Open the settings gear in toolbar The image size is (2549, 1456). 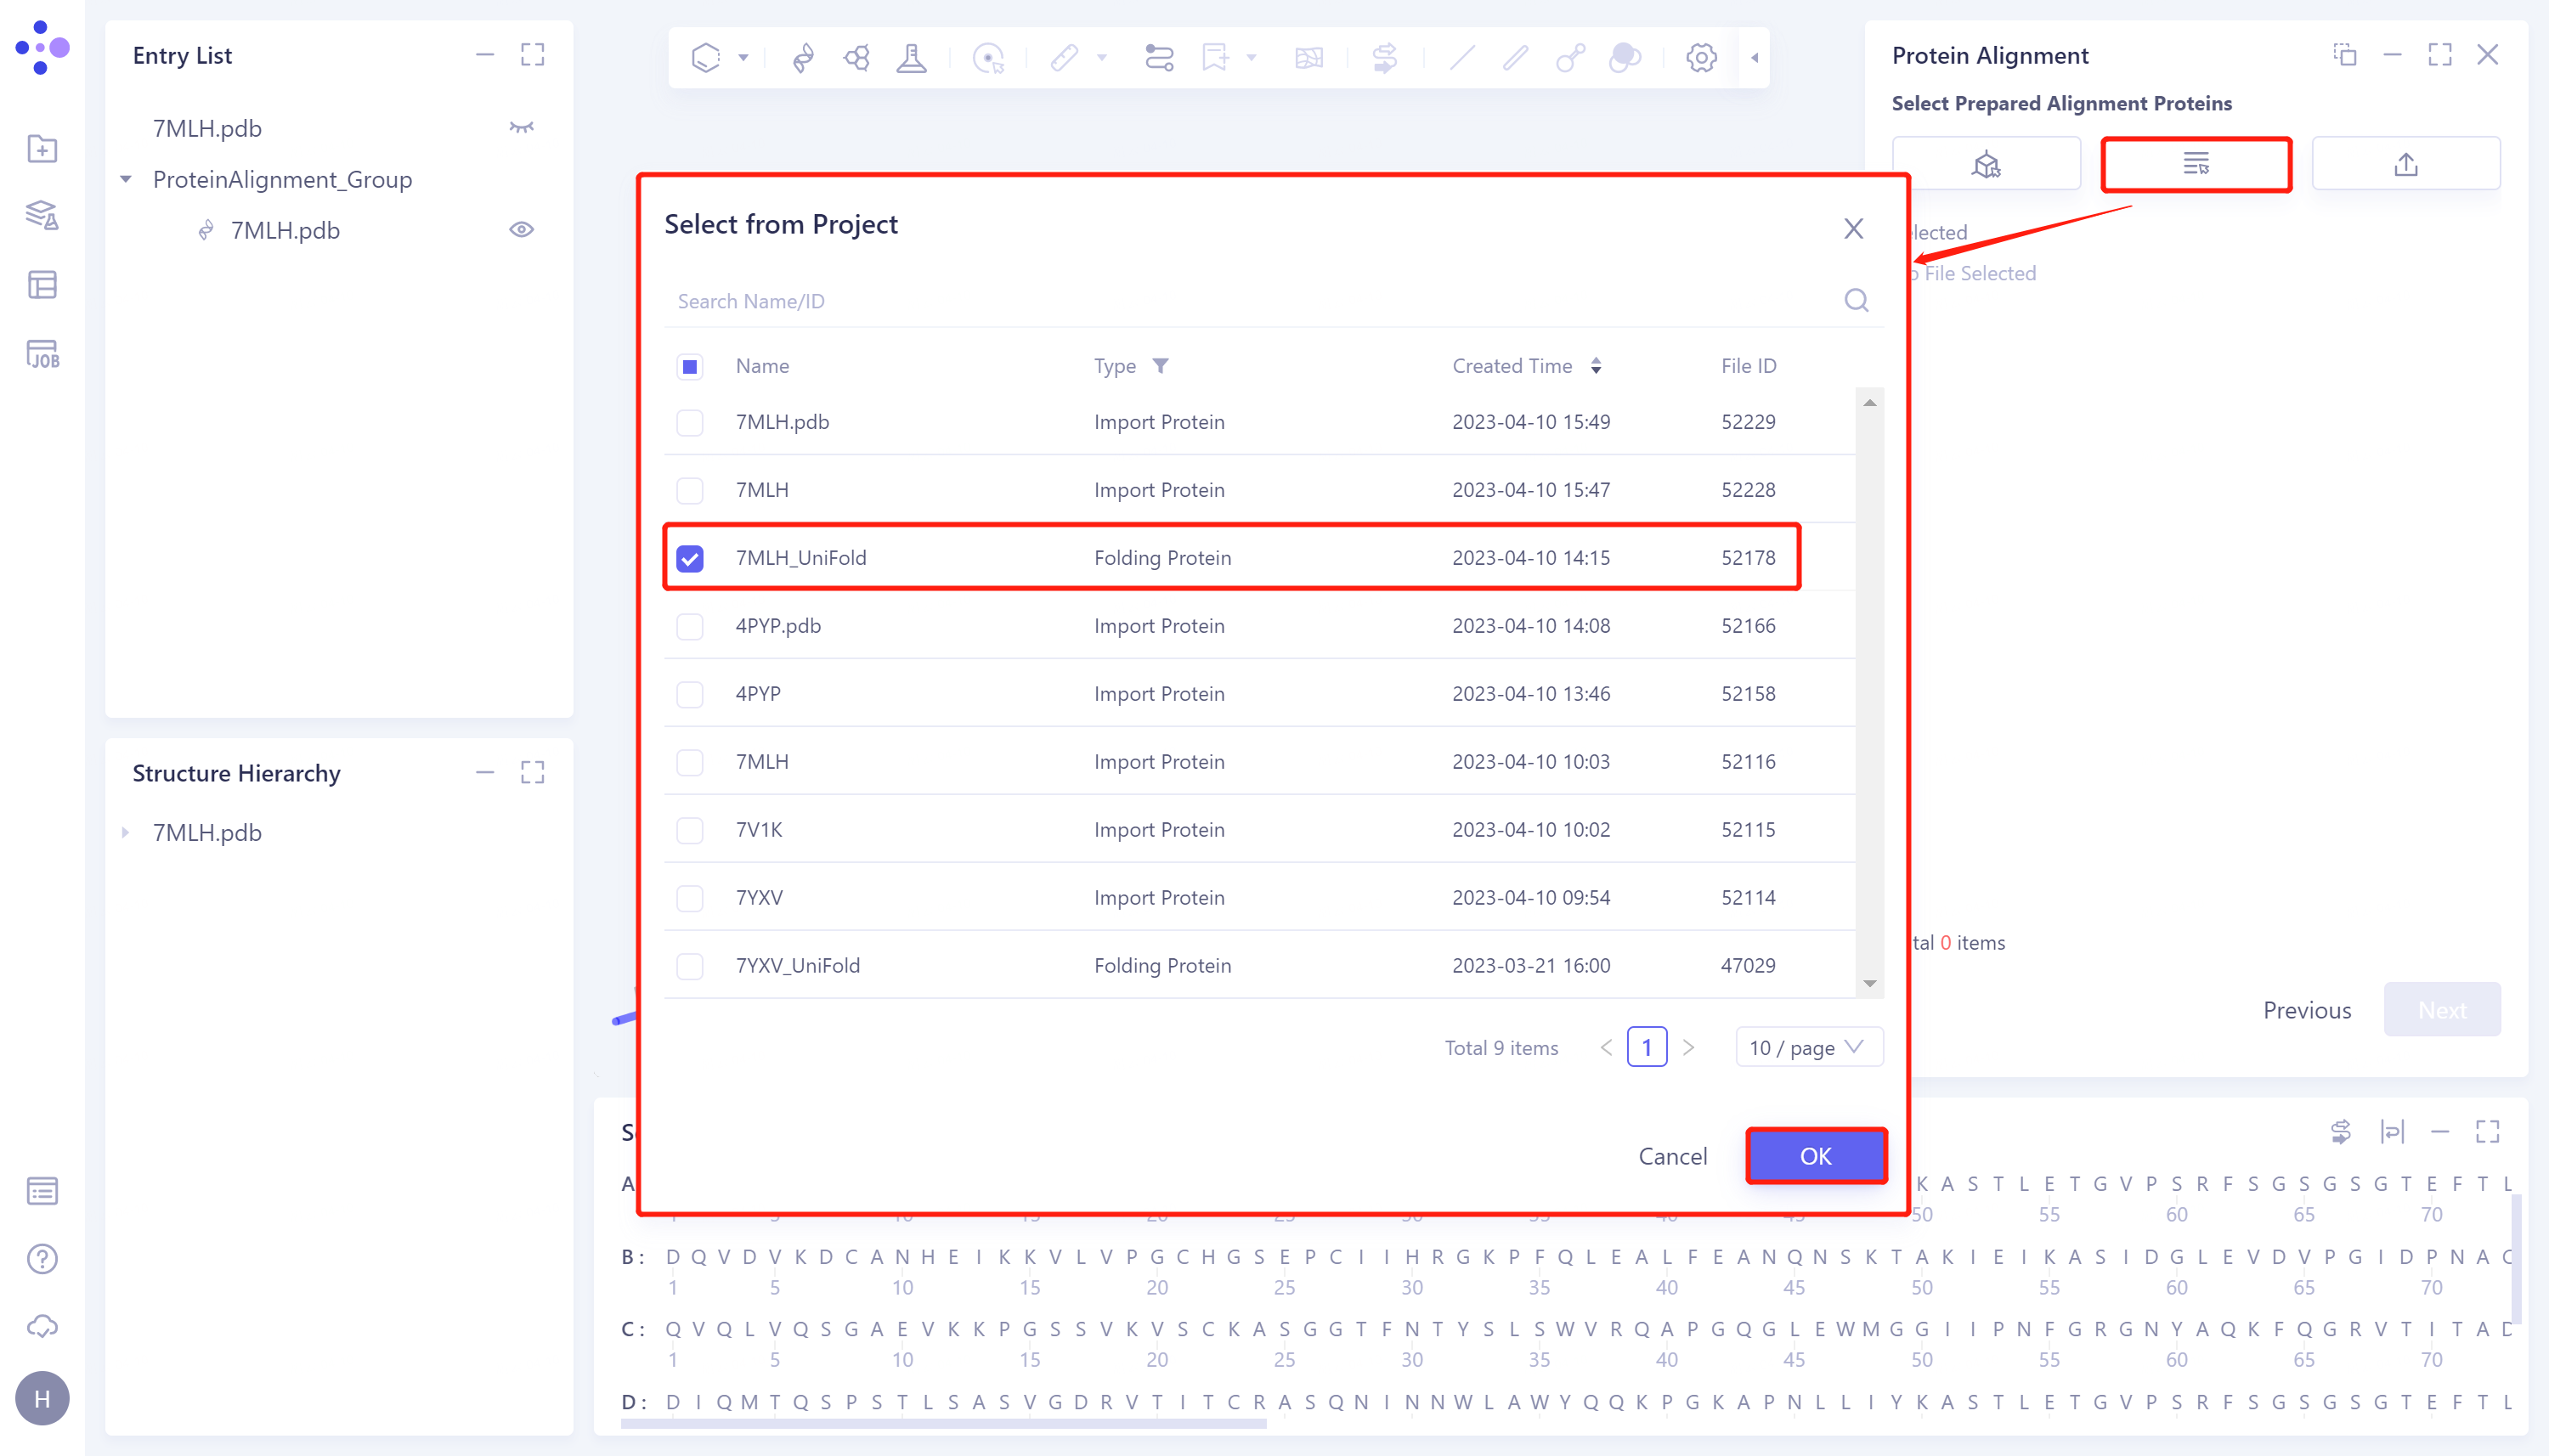(x=1701, y=58)
